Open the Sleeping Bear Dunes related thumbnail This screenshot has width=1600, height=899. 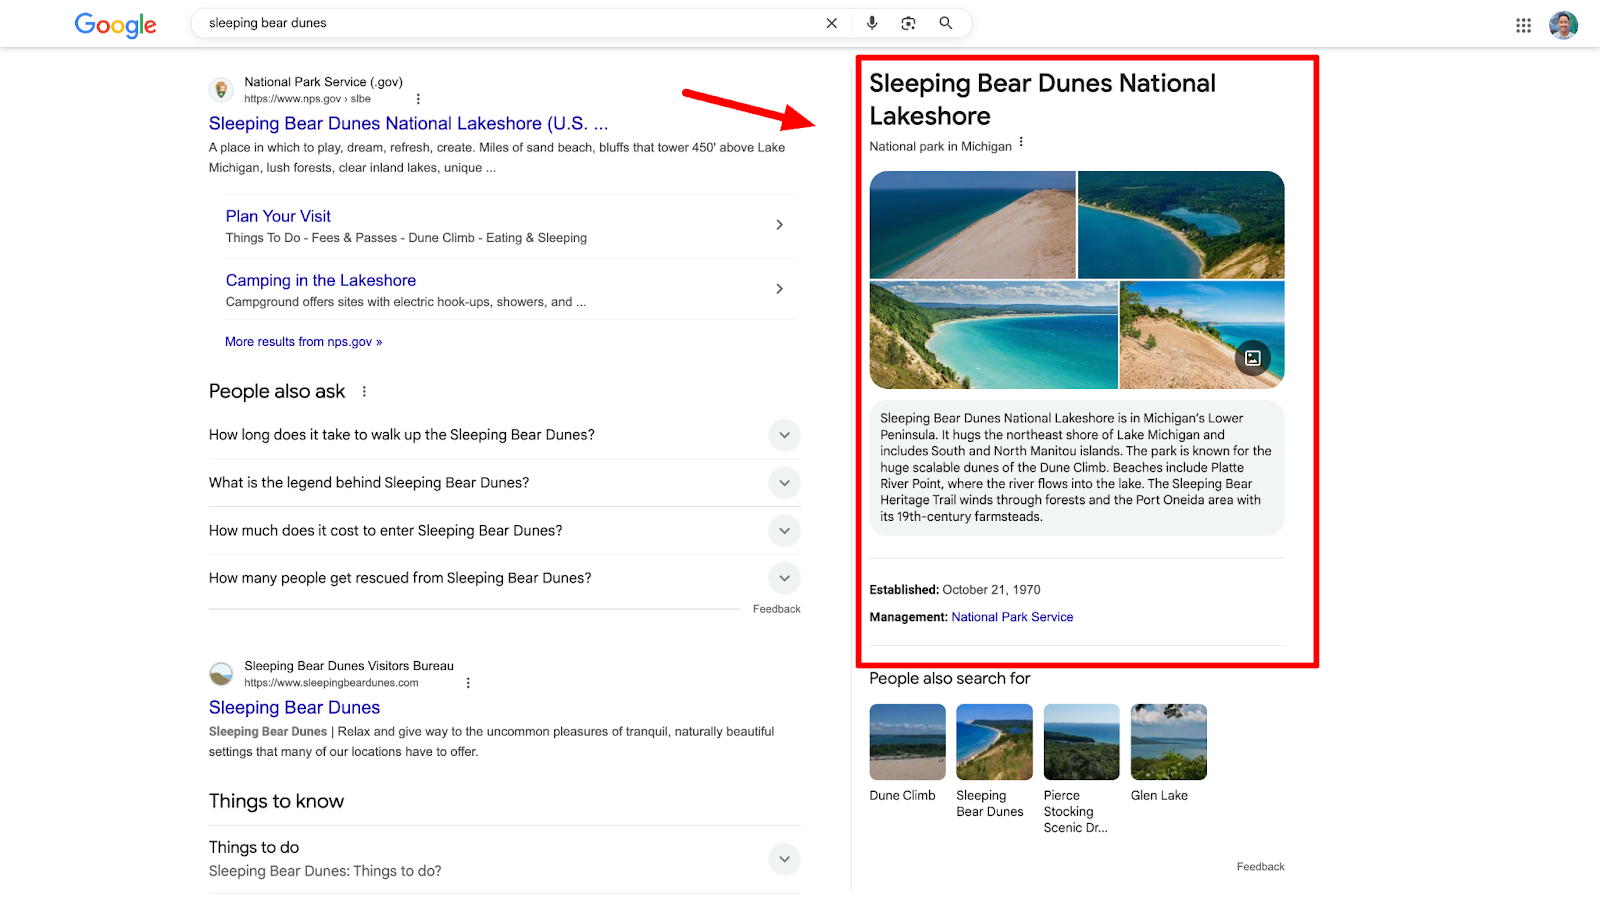pyautogui.click(x=994, y=742)
